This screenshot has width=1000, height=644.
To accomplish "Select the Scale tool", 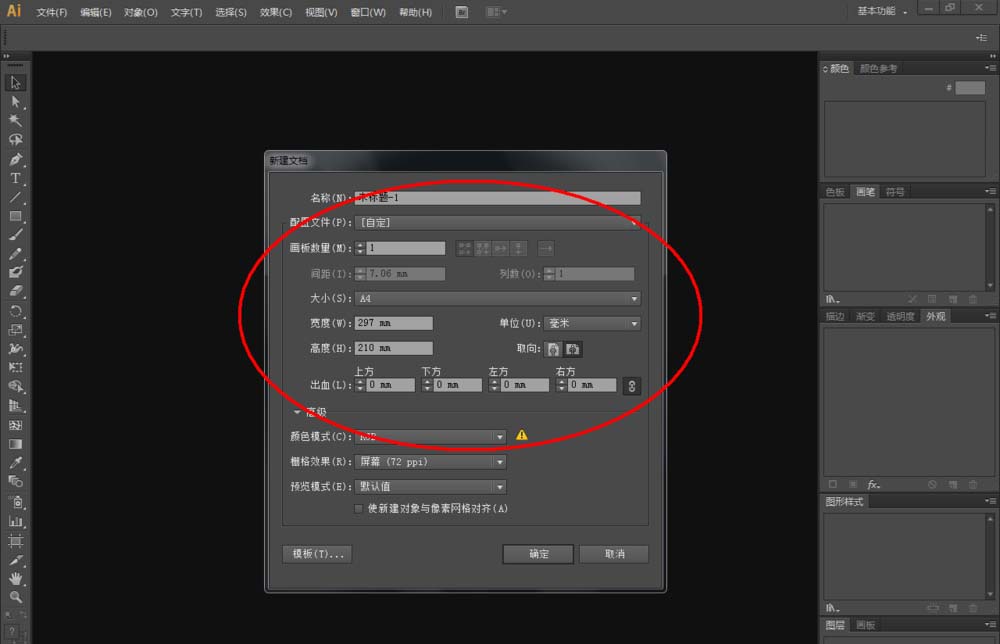I will tap(15, 330).
